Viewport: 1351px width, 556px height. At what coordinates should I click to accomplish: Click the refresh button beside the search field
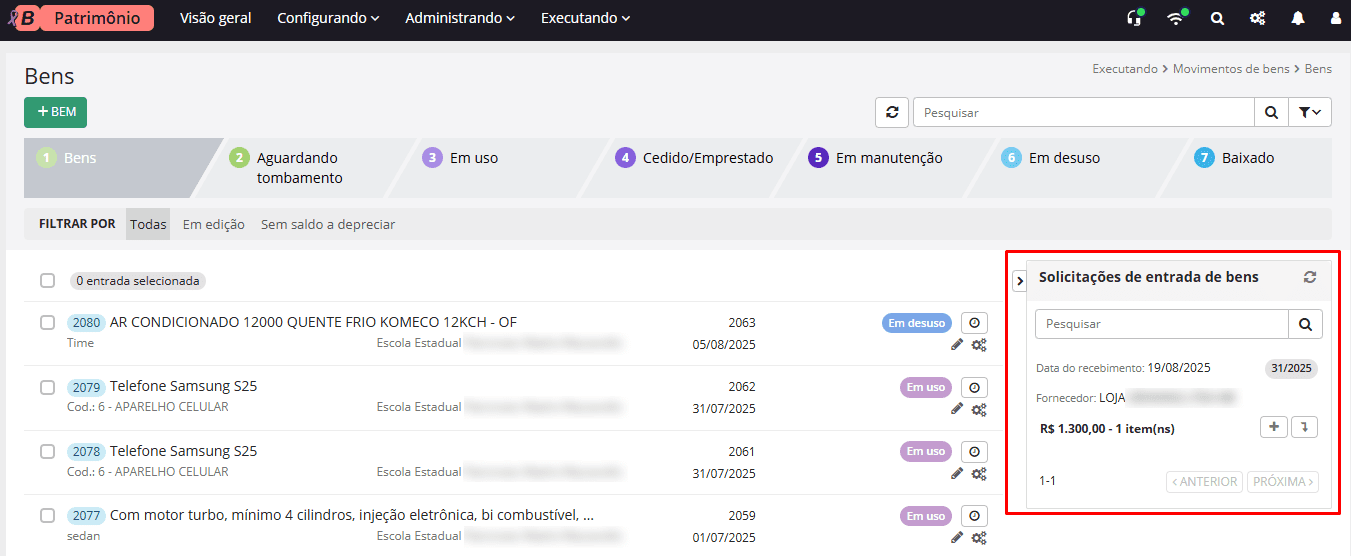(x=891, y=113)
